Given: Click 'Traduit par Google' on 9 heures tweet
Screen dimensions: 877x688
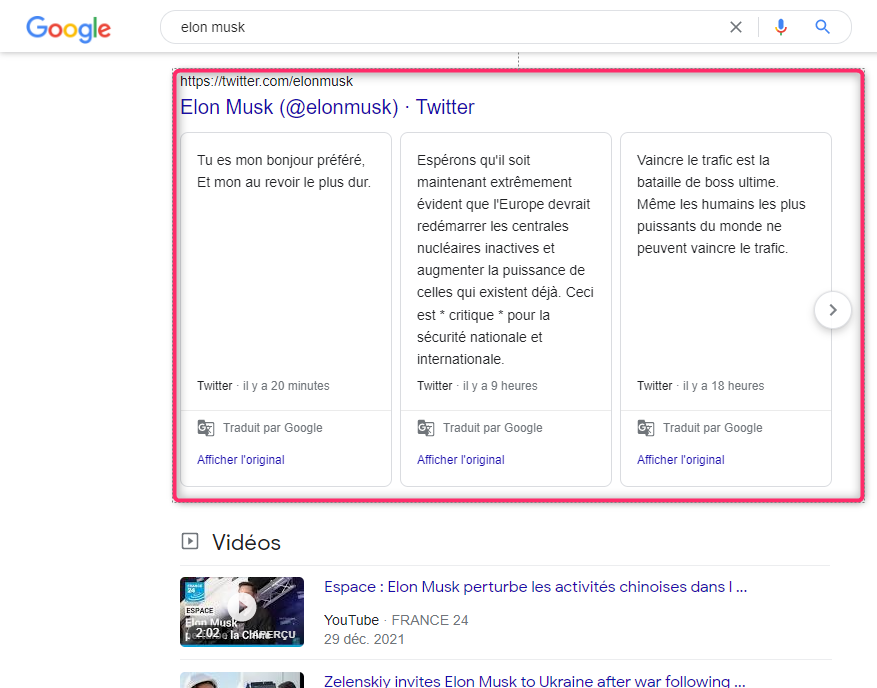Looking at the screenshot, I should 493,428.
